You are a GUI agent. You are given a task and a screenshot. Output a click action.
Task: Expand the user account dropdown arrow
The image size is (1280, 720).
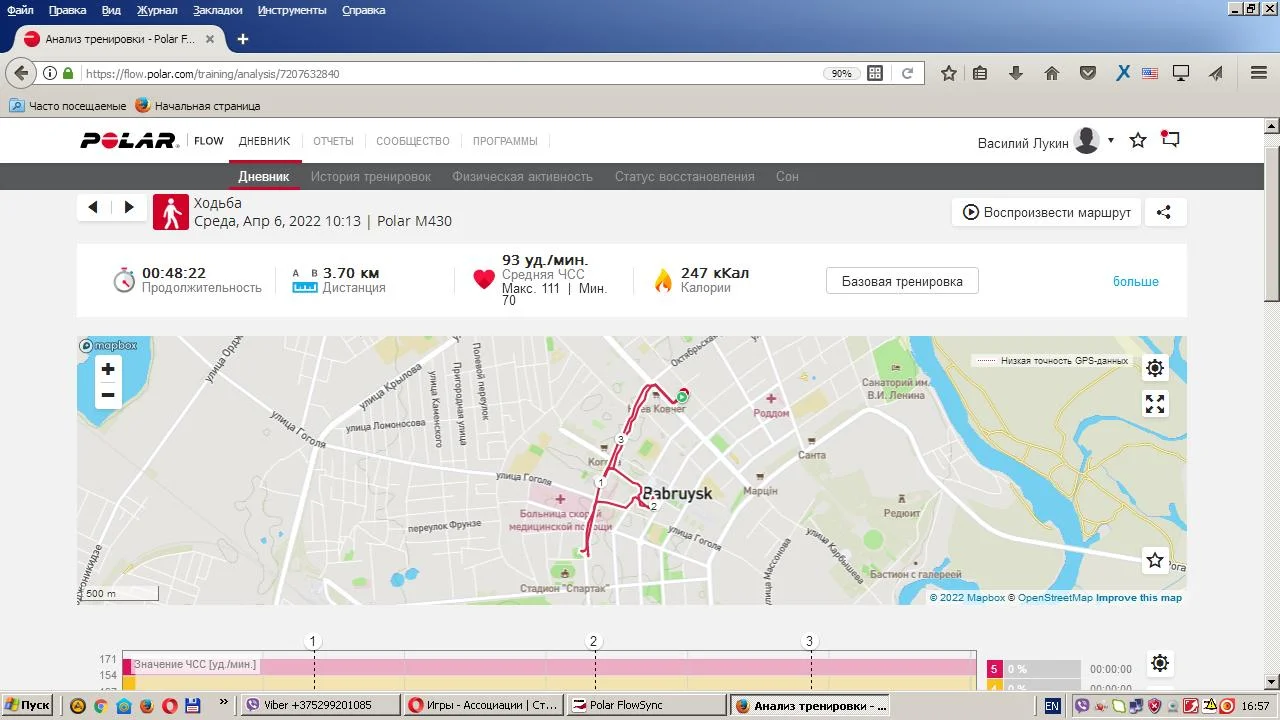1111,141
